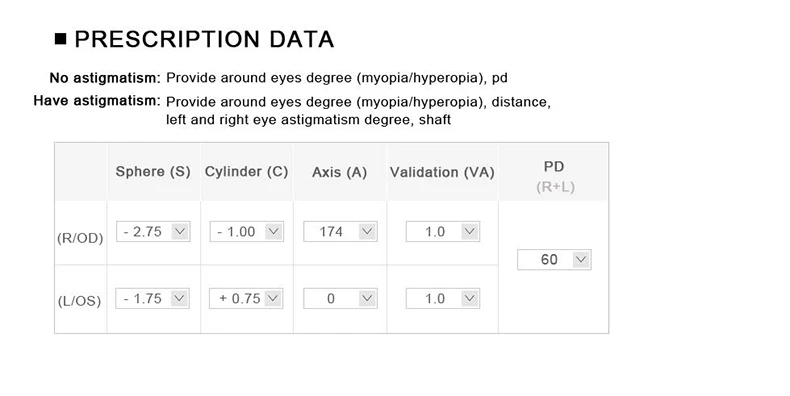Click the Cylinder (C) column header
790x396 pixels.
point(246,172)
